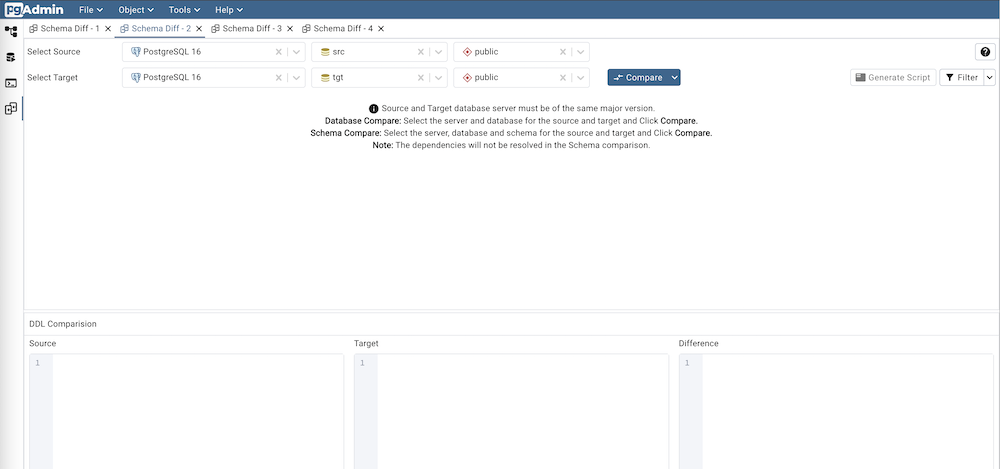The width and height of the screenshot is (1000, 469).
Task: Clear the source server PostgreSQL 16 selection
Action: point(279,52)
